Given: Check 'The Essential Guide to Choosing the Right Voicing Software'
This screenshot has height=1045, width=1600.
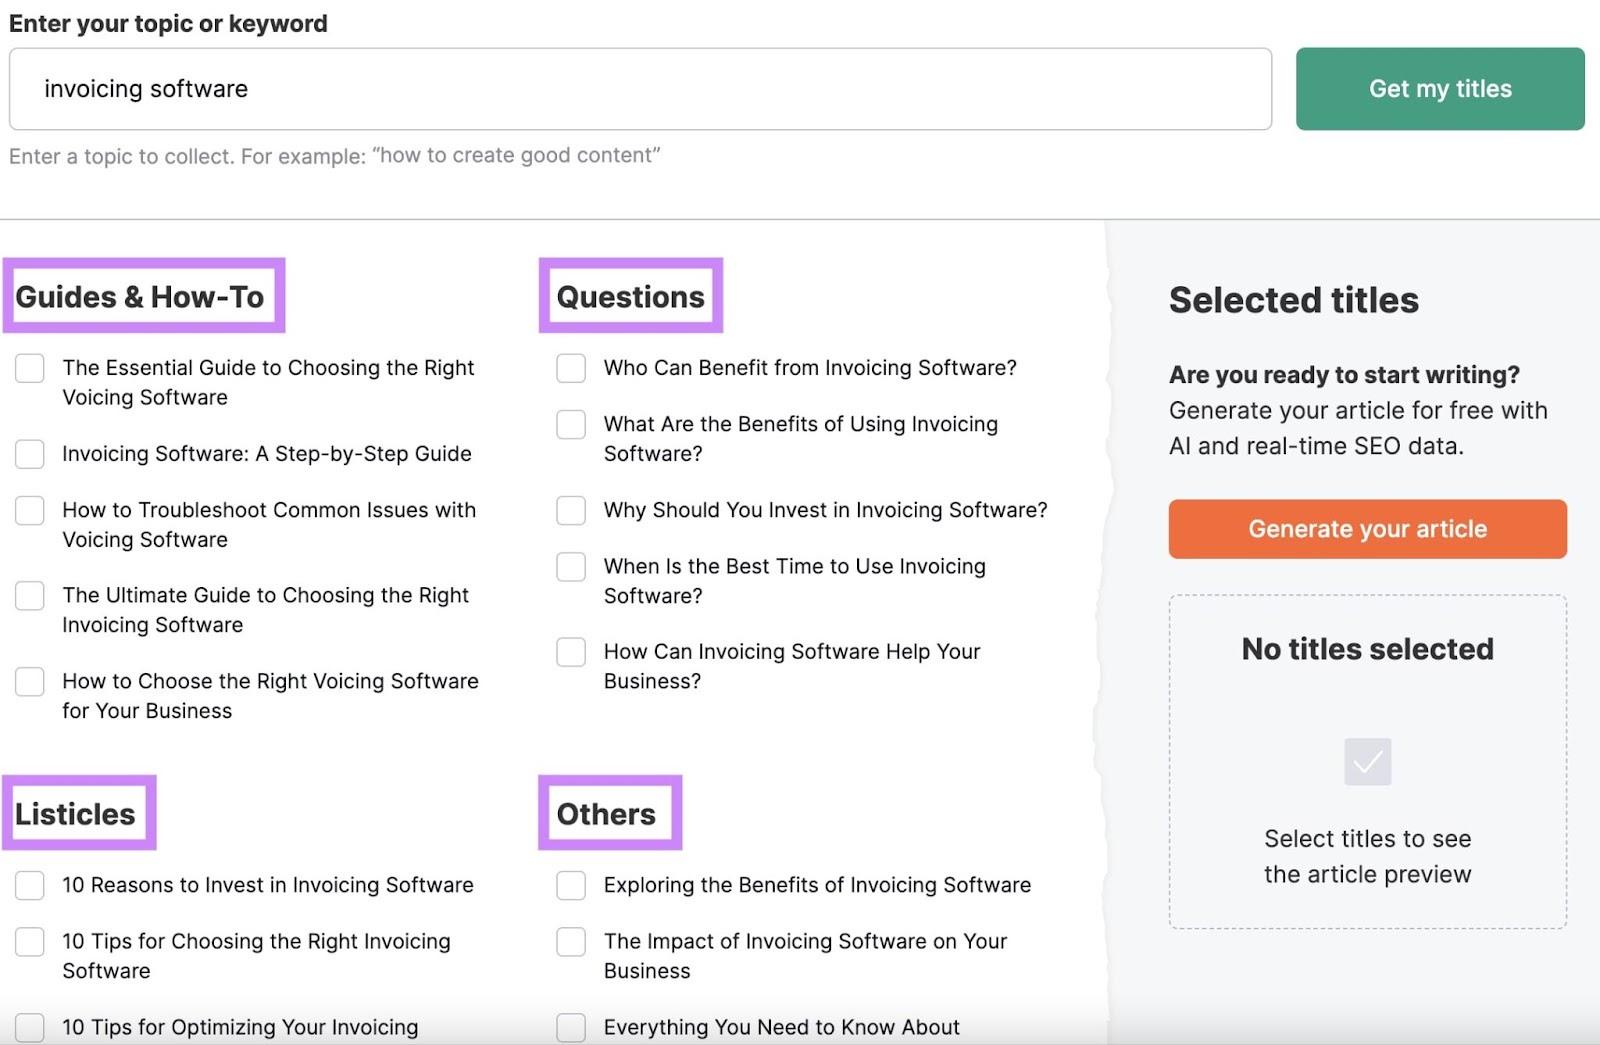Looking at the screenshot, I should pos(29,368).
